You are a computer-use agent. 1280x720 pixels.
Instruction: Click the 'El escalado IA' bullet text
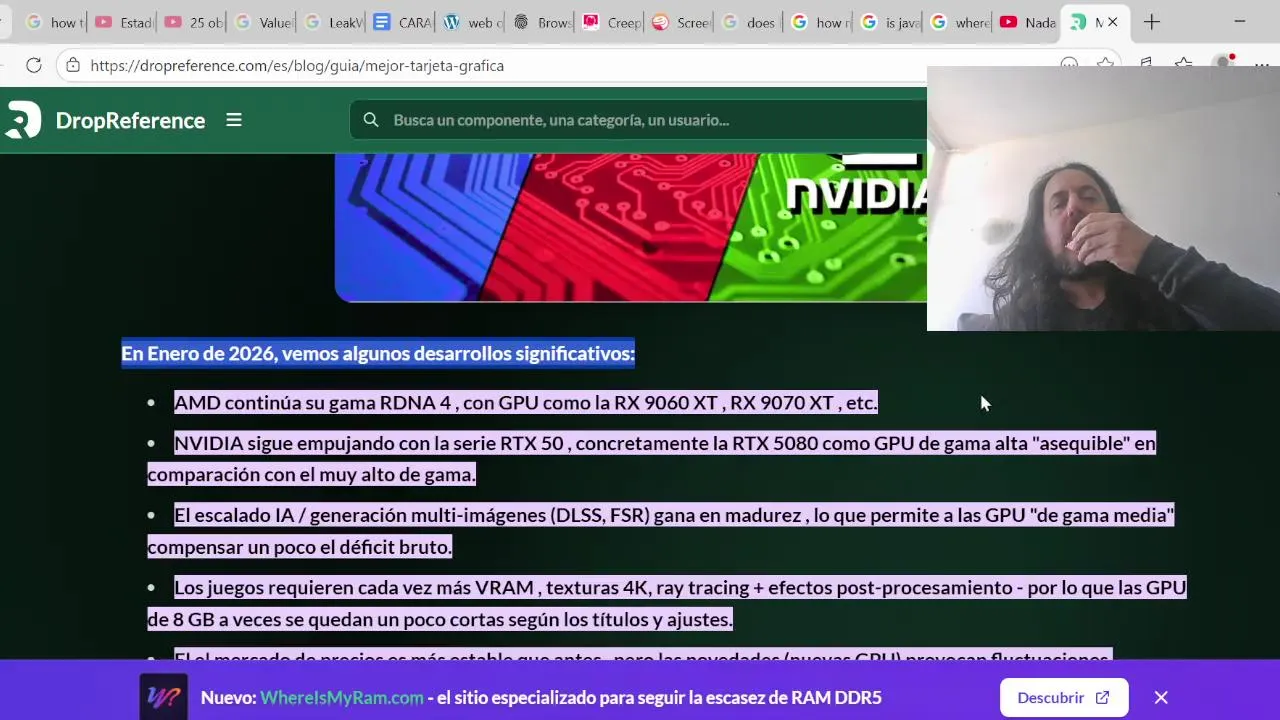pos(661,531)
